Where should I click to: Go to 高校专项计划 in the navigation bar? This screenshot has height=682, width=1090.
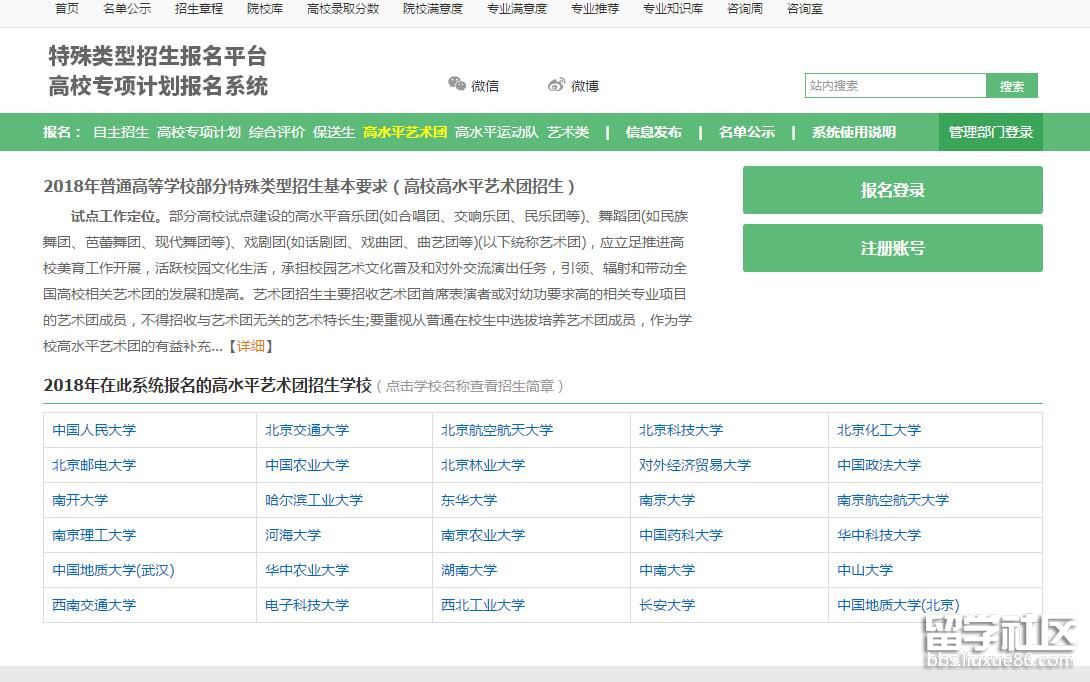(x=198, y=132)
